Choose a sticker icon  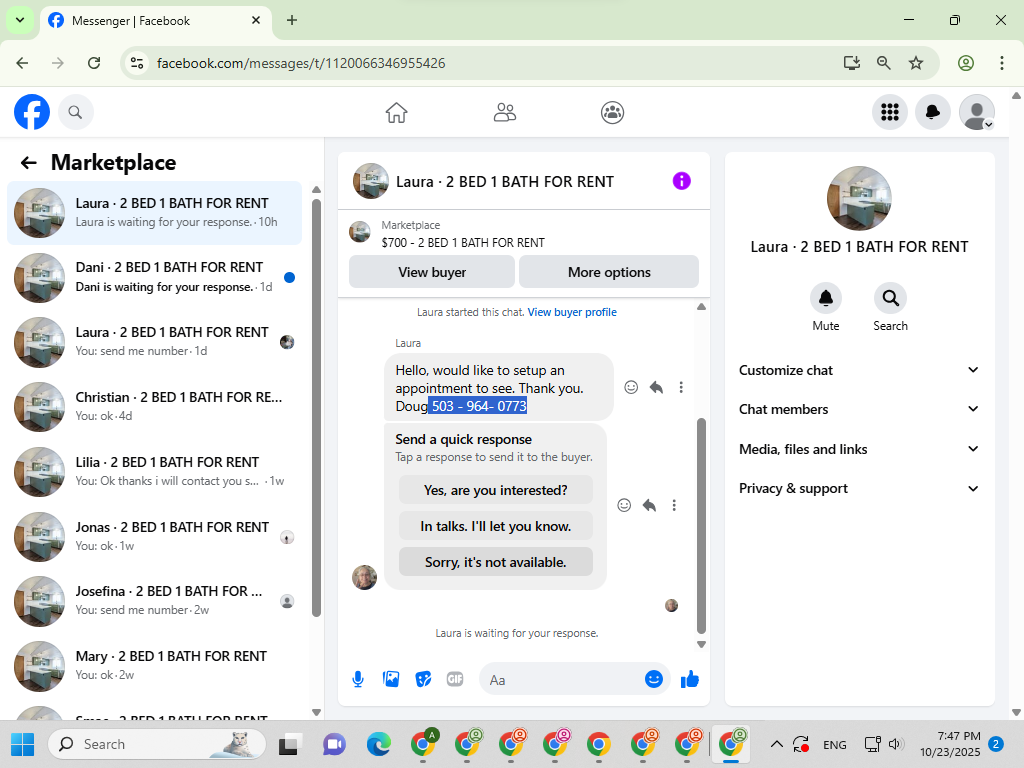[x=423, y=679]
